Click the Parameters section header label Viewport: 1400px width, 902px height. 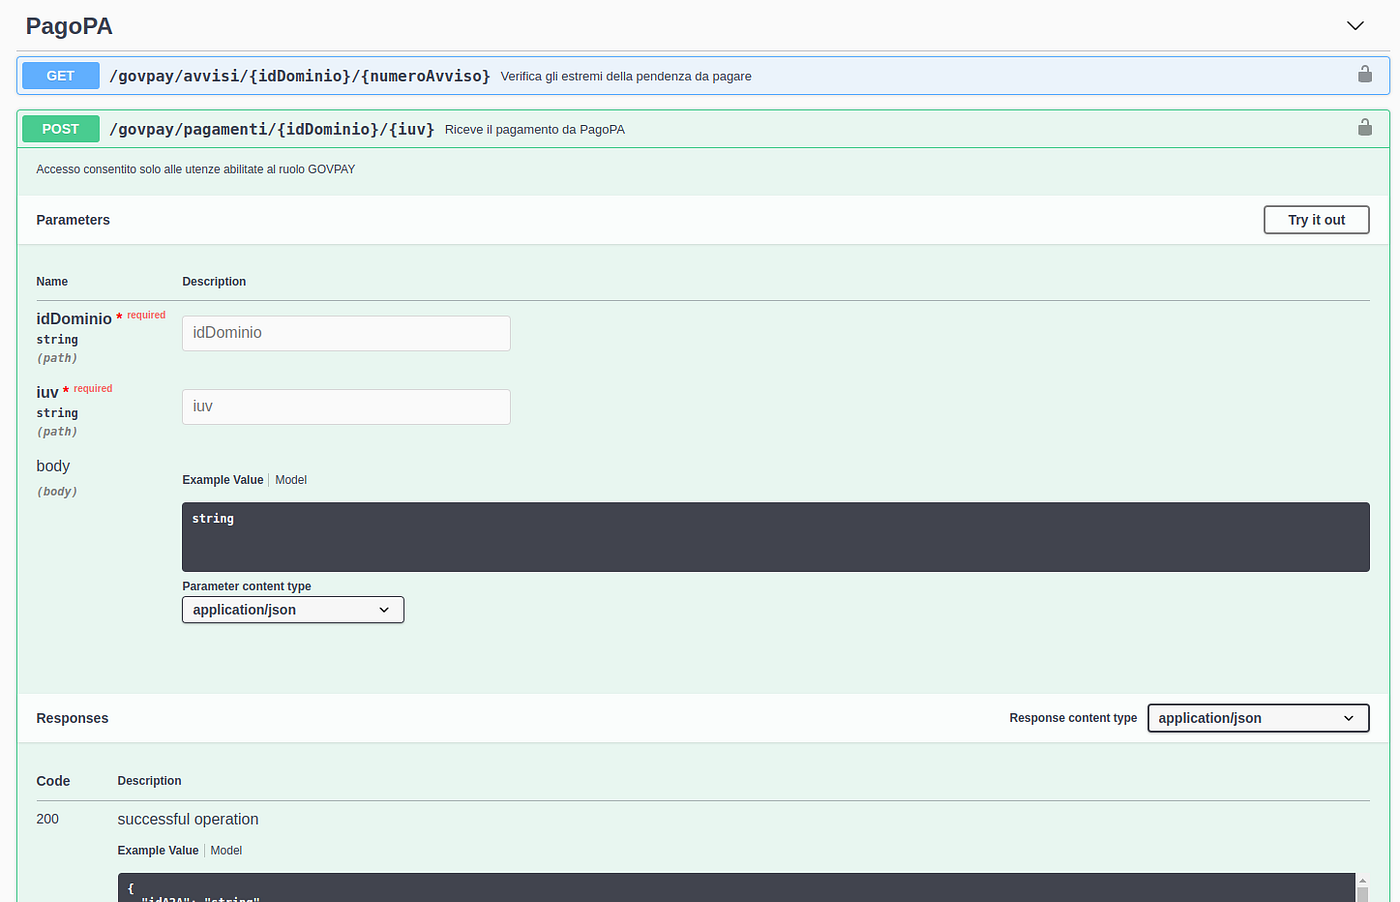(73, 220)
